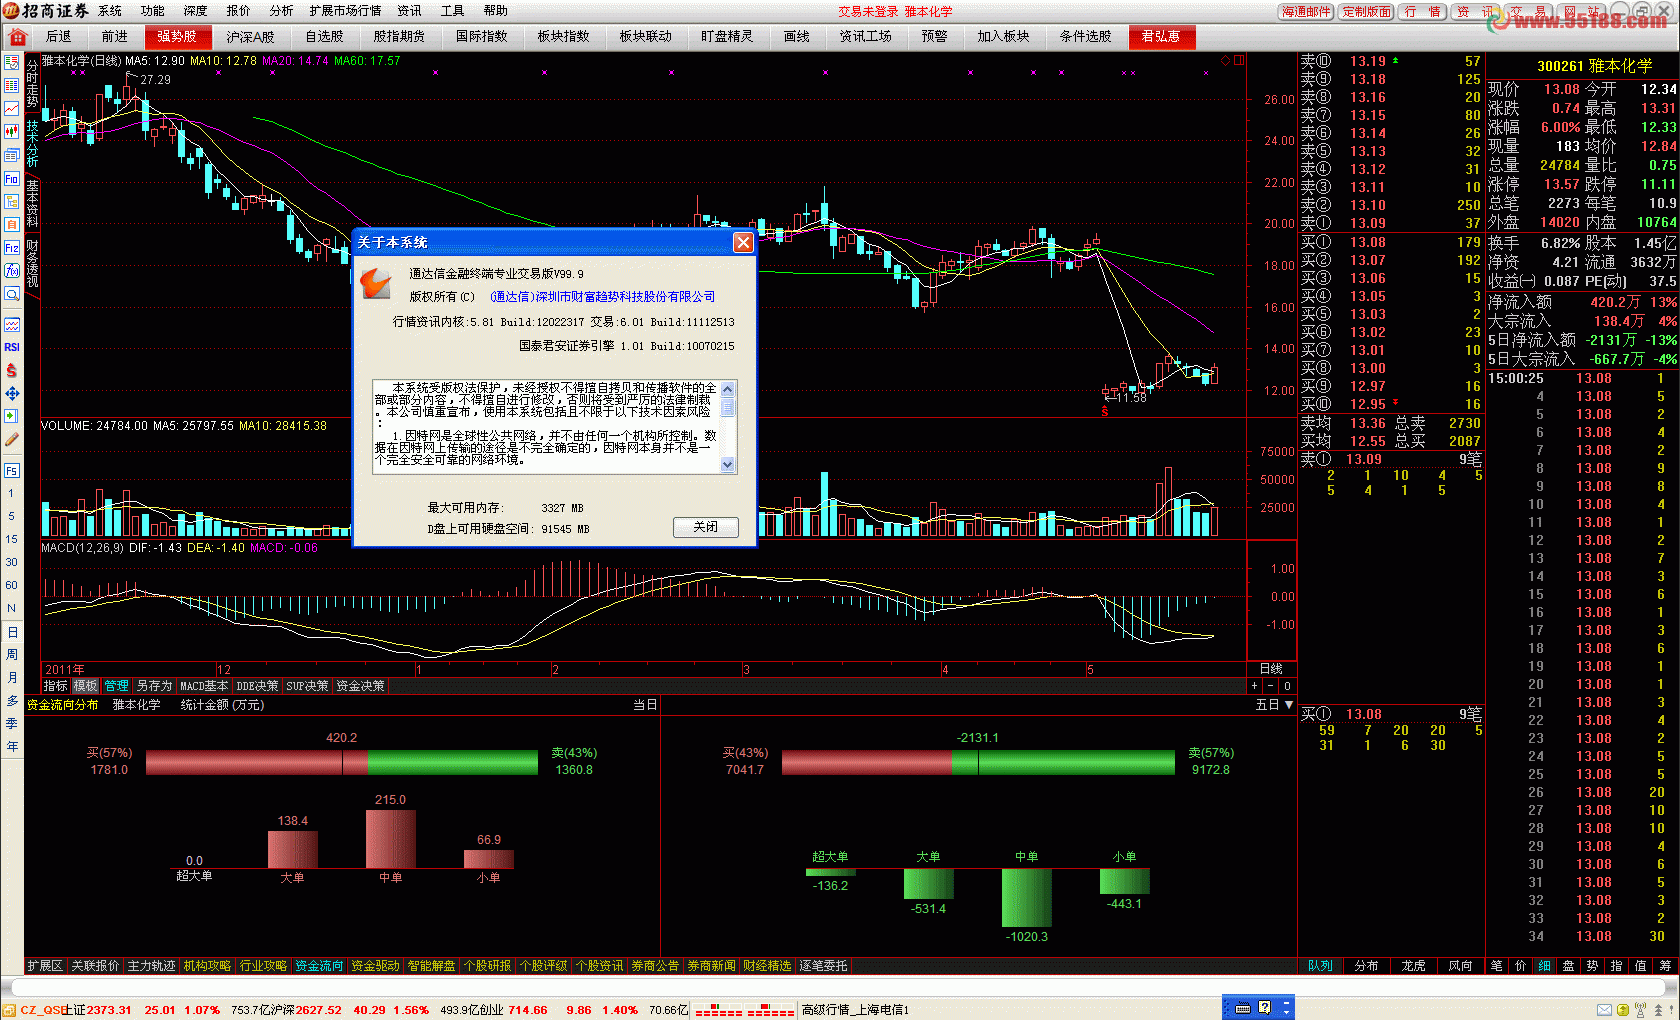The height and width of the screenshot is (1020, 1680).
Task: Click the 海通邮件 button
Action: [1307, 12]
